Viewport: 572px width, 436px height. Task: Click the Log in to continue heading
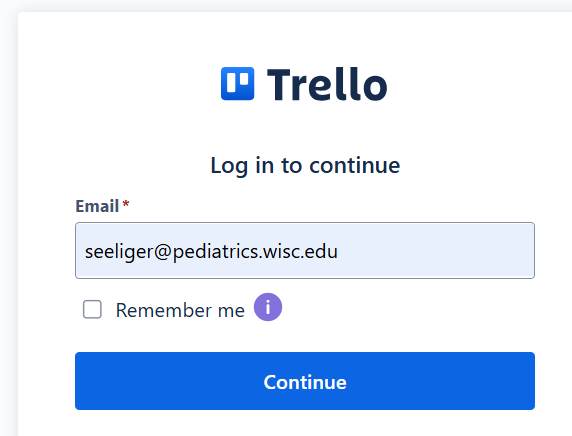click(305, 166)
